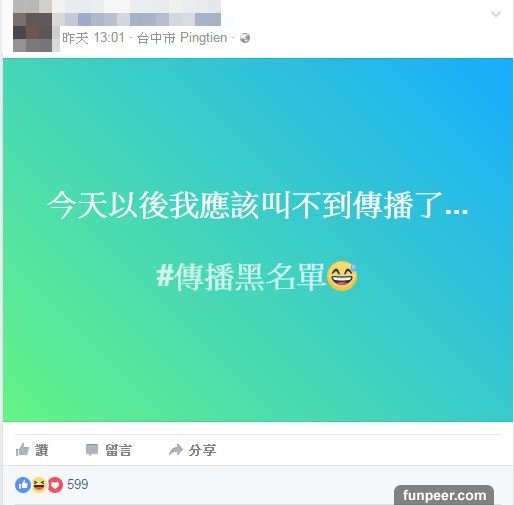Click the funpeer.com watermark badge
514x505 pixels.
tap(444, 495)
